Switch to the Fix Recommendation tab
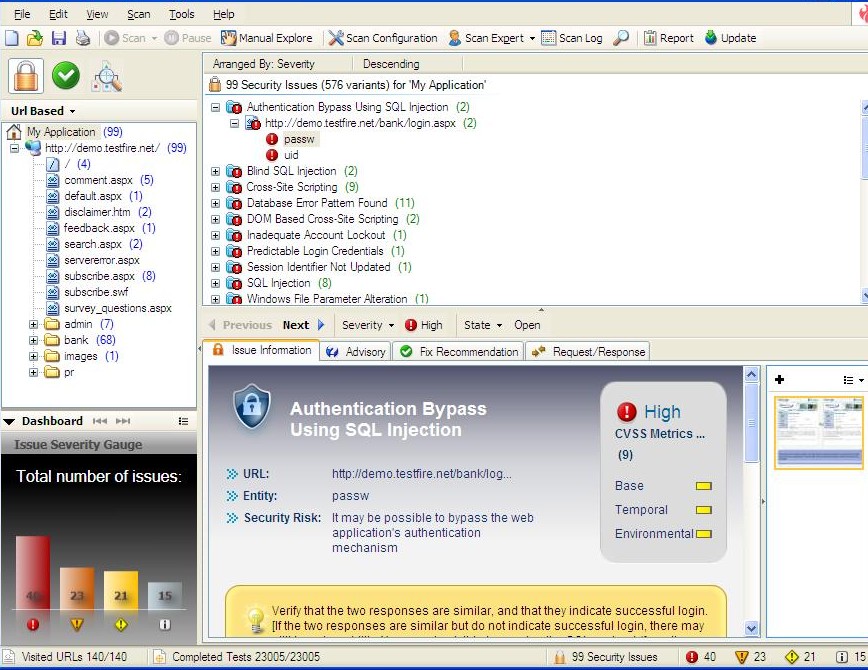The width and height of the screenshot is (868, 670). (459, 351)
